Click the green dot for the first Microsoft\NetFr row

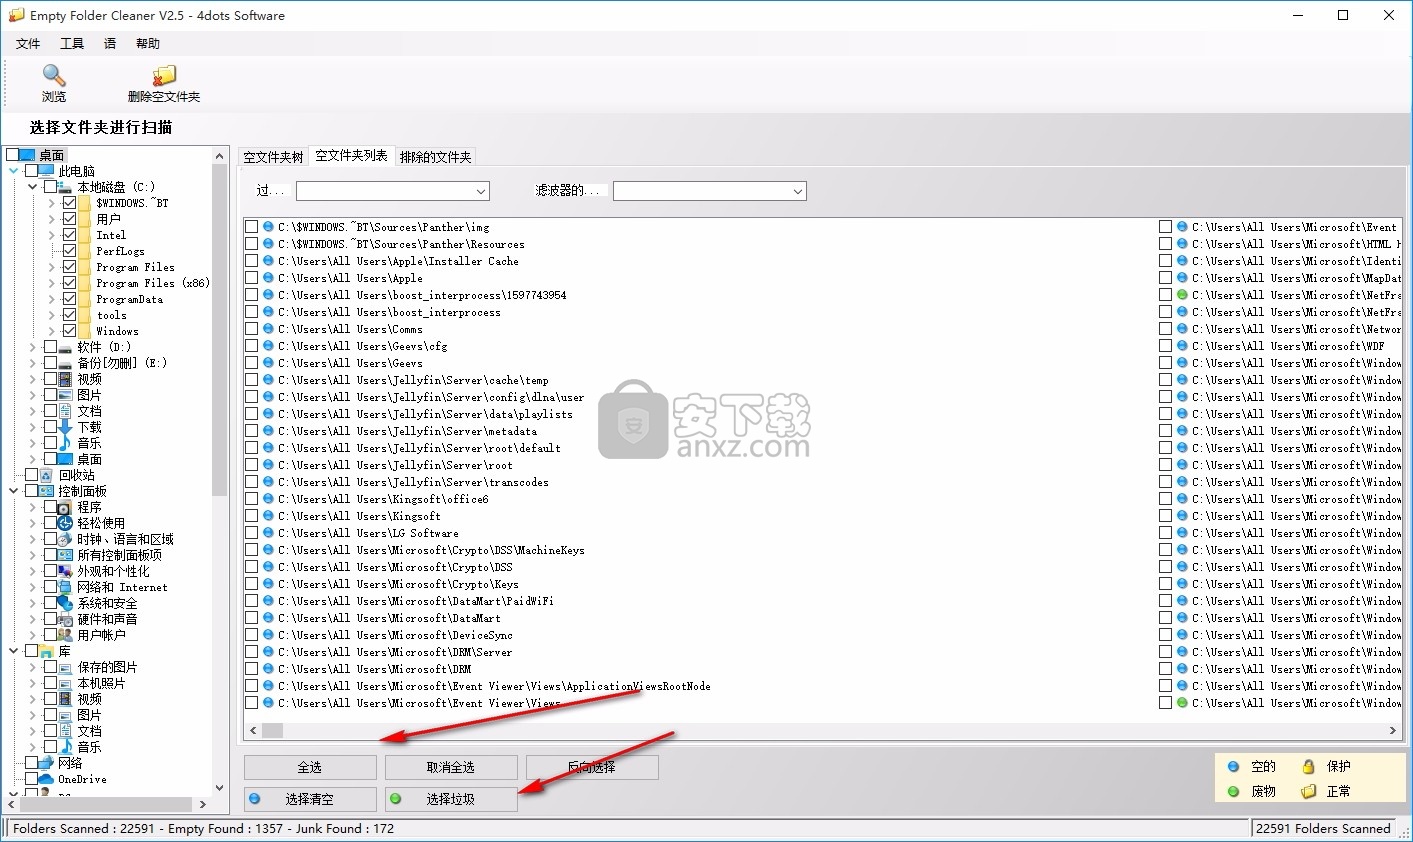1182,295
